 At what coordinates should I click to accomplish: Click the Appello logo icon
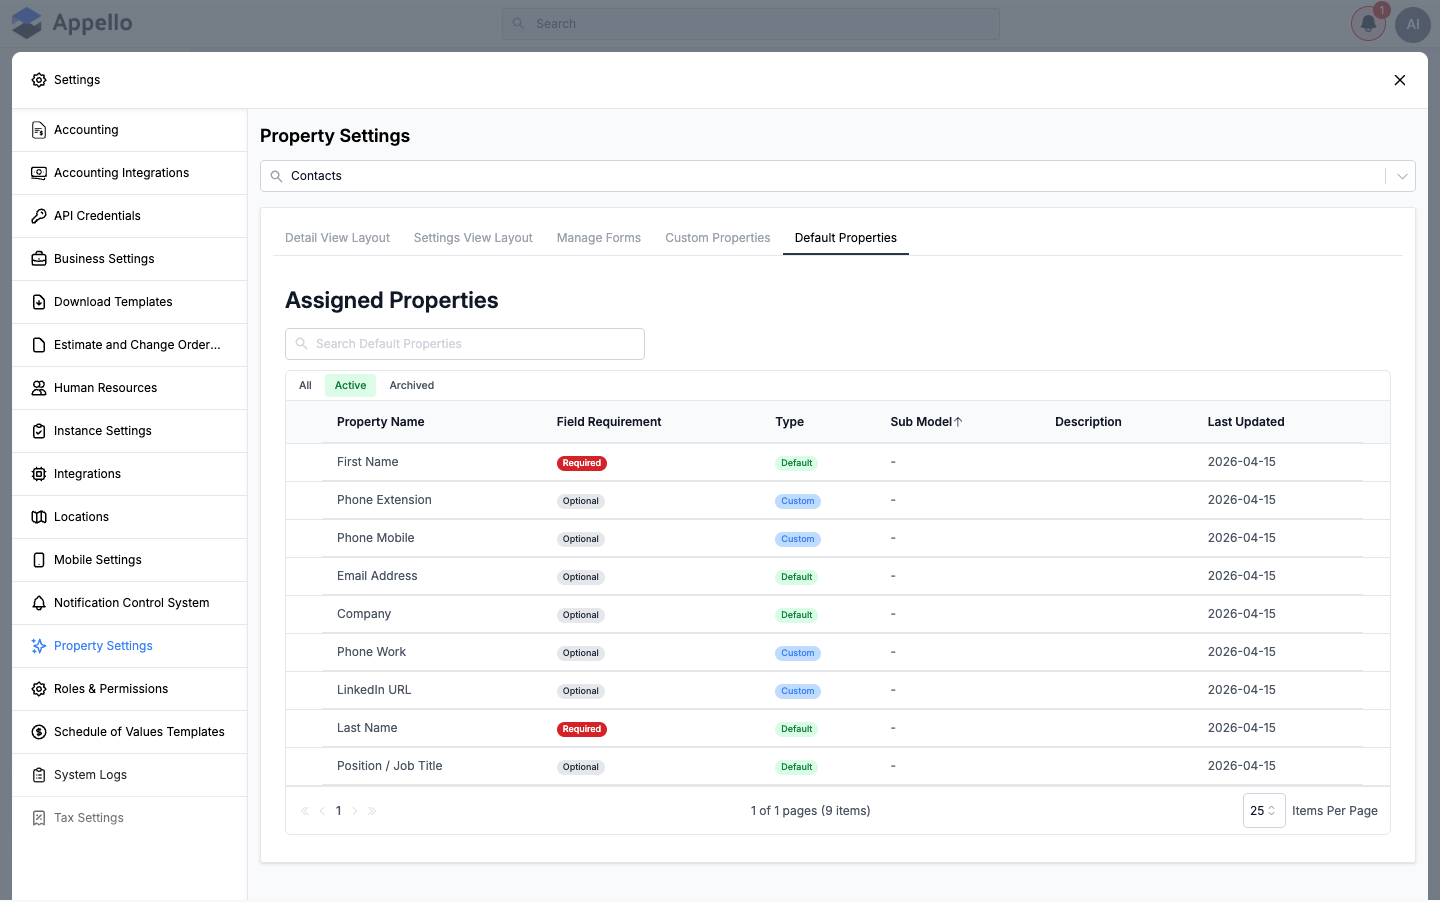[27, 23]
